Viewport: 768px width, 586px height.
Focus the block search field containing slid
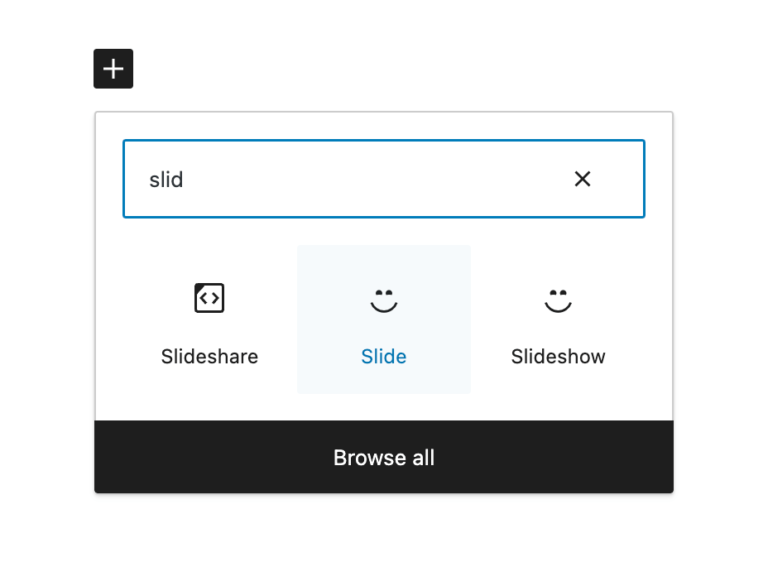384,179
